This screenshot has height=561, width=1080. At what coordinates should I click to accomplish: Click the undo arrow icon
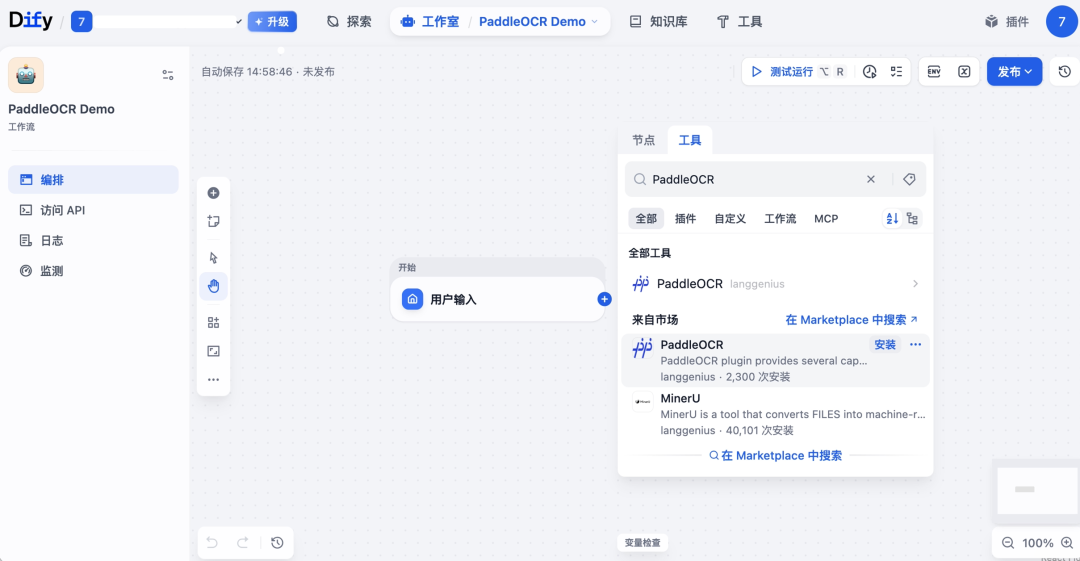(x=212, y=543)
